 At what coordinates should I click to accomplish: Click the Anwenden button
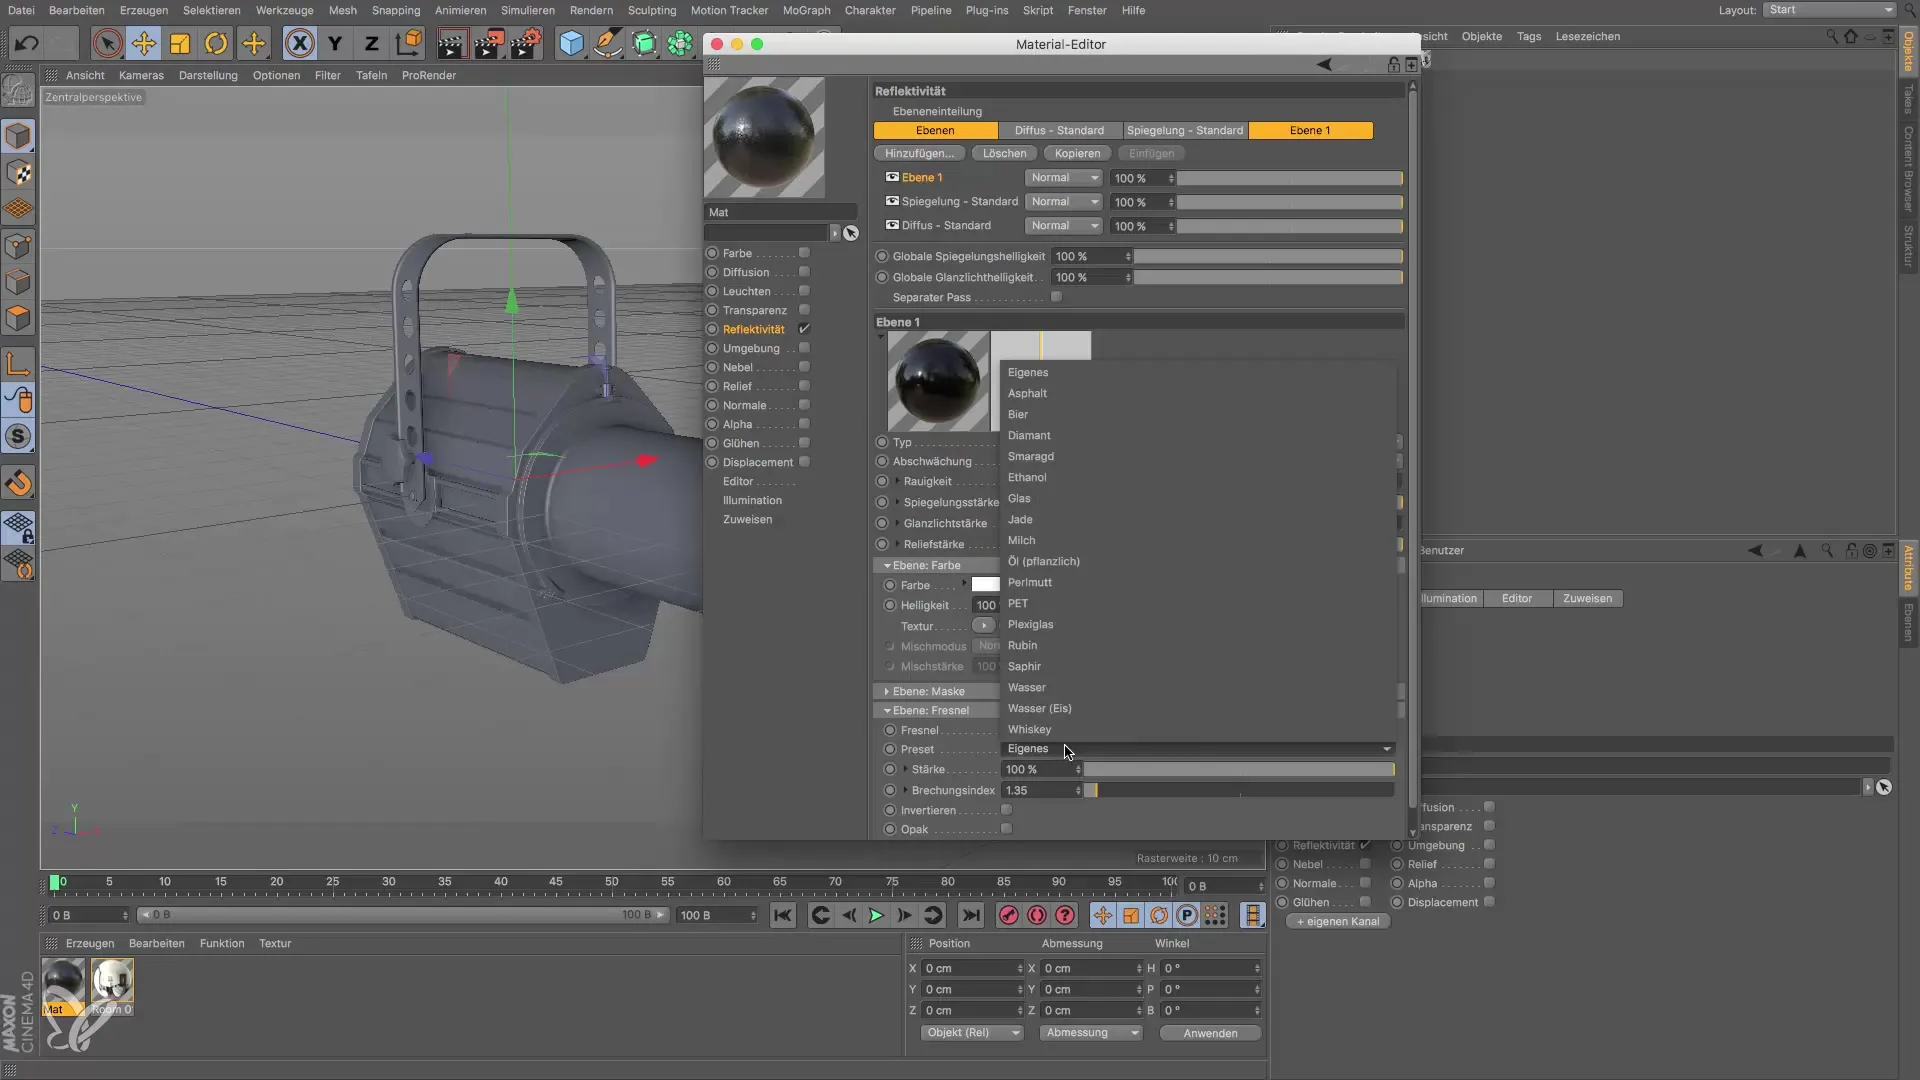pyautogui.click(x=1210, y=1033)
